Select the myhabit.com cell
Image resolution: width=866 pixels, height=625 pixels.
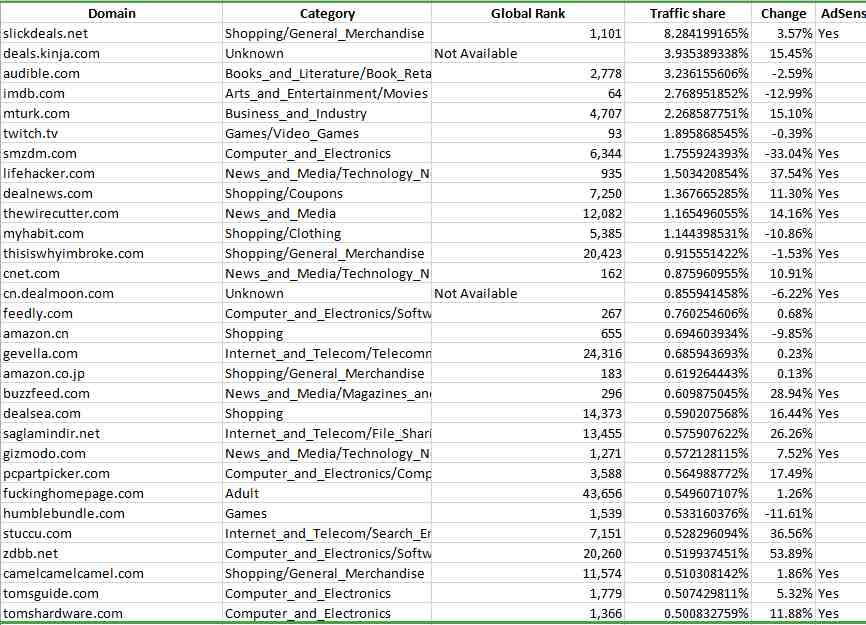(x=111, y=233)
